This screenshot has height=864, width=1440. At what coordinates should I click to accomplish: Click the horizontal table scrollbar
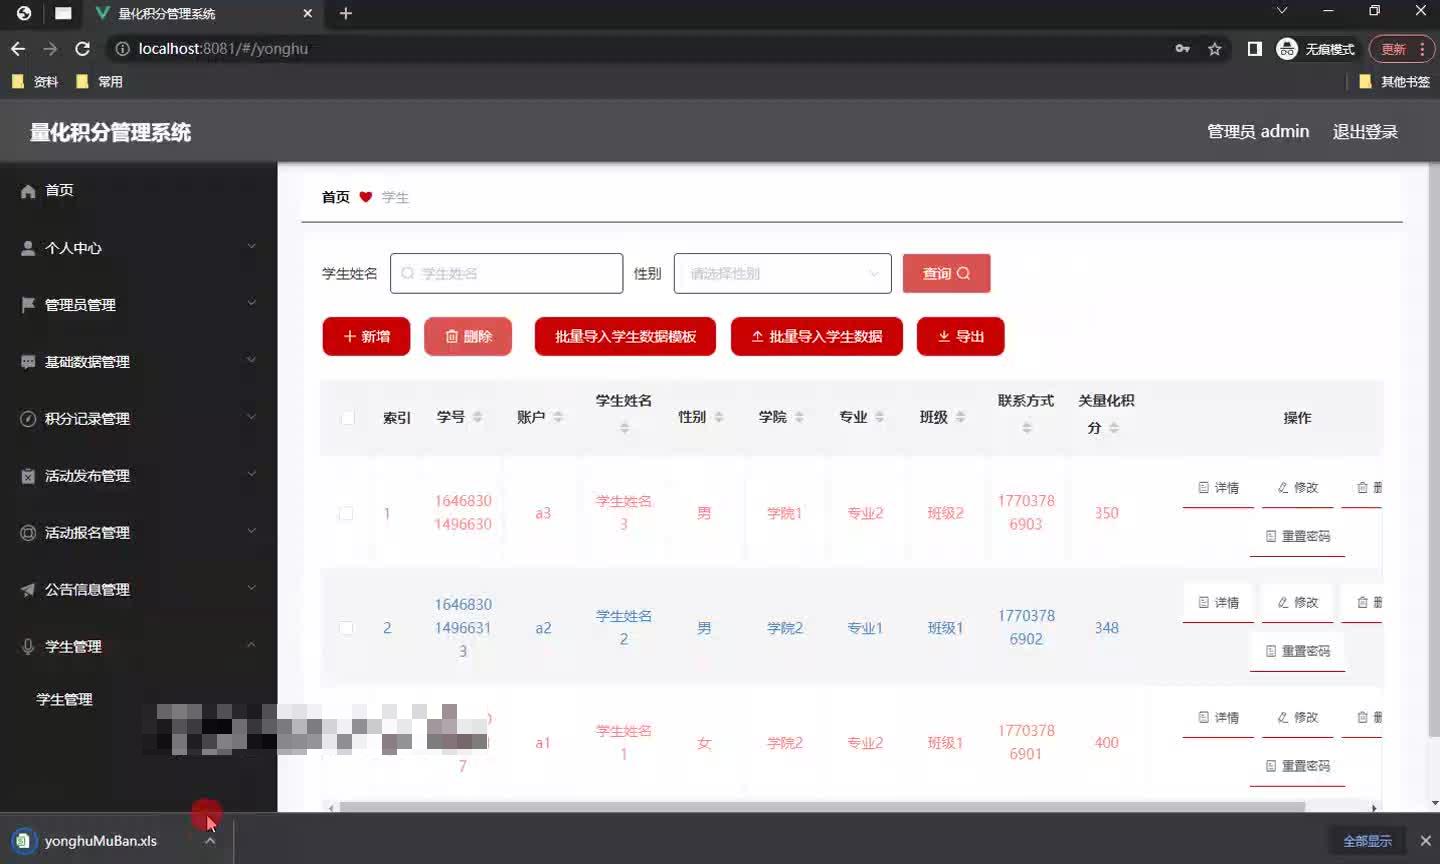click(822, 807)
